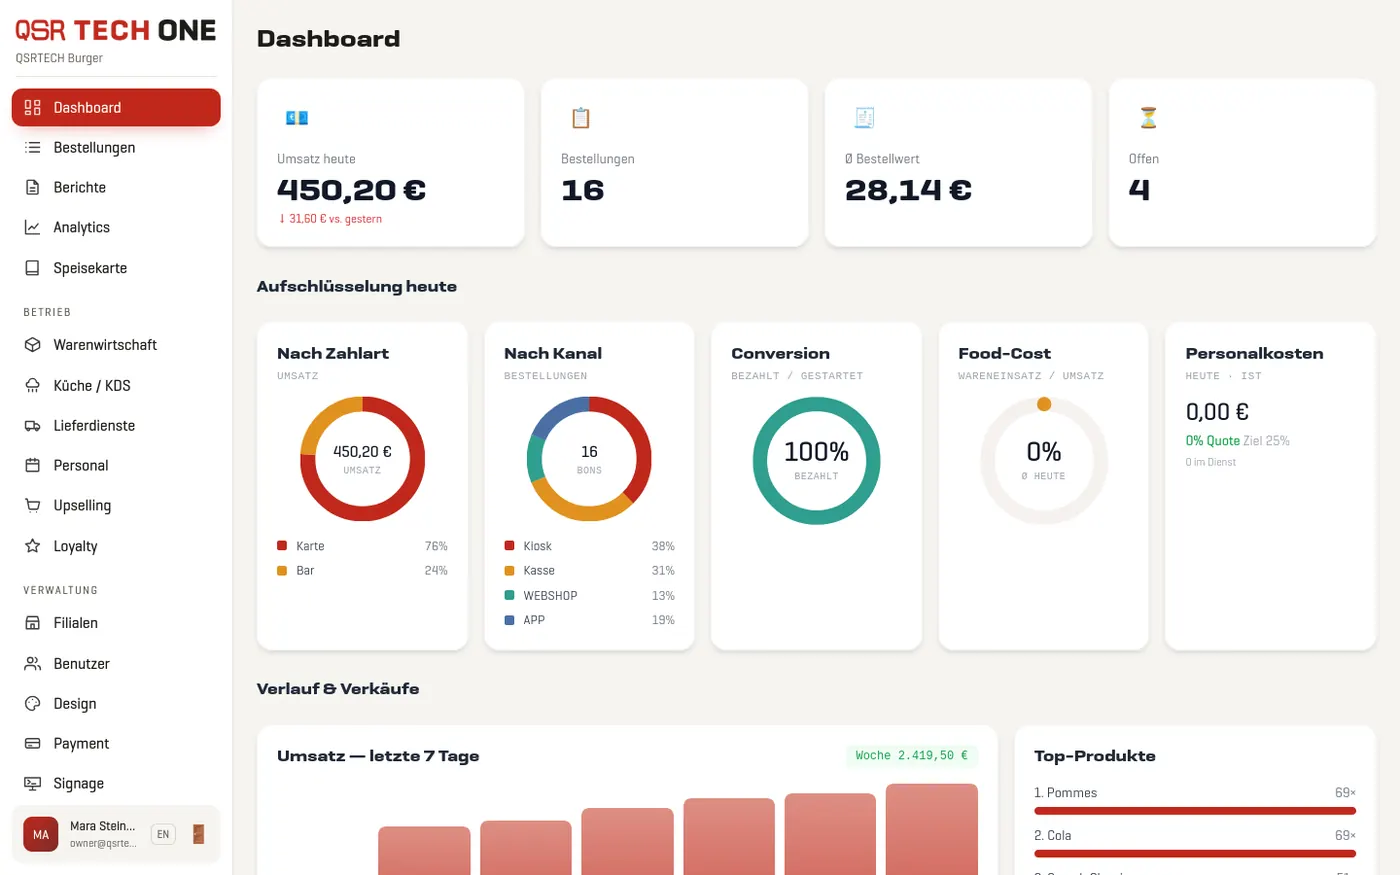Click the tallest bar in Umsatz chart
Viewport: 1400px width, 875px height.
point(931,829)
